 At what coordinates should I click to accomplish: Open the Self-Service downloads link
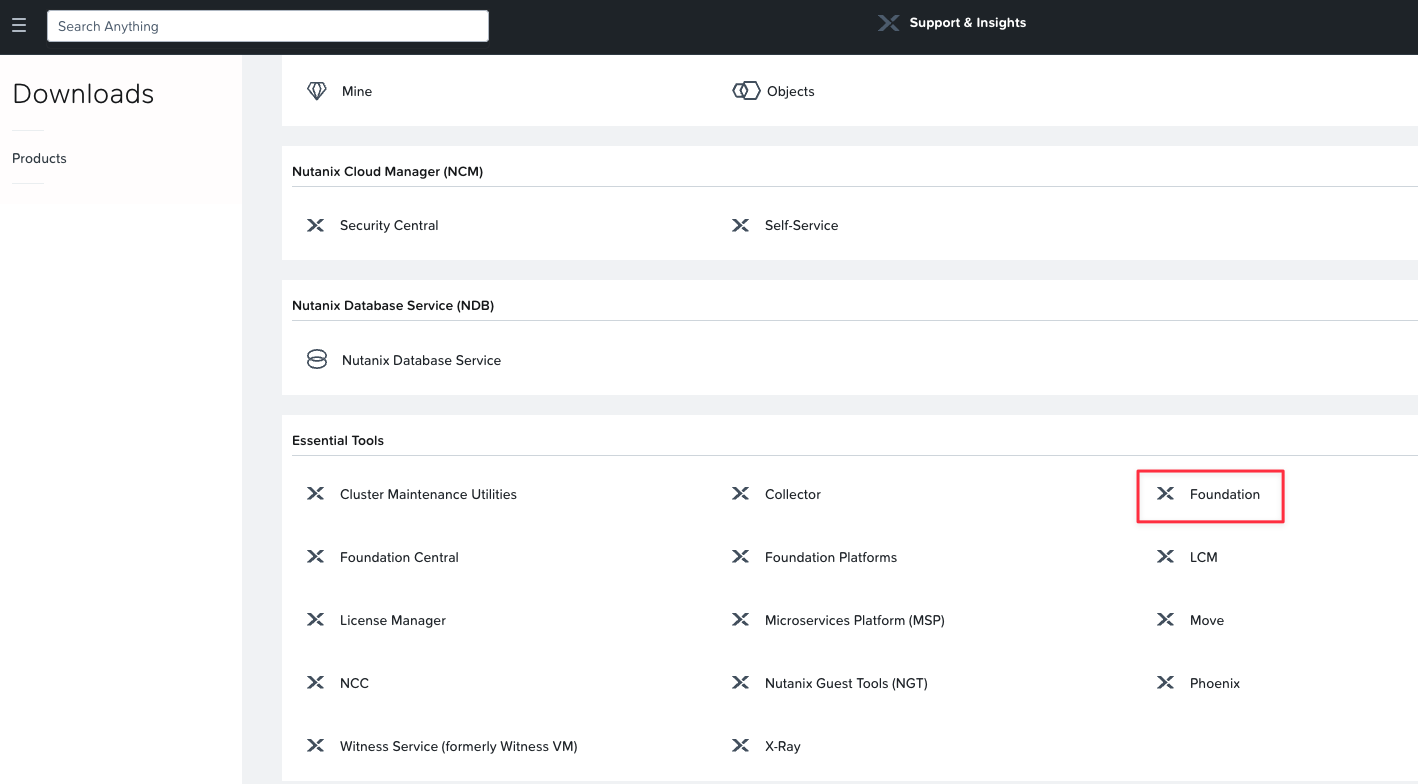[x=802, y=225]
